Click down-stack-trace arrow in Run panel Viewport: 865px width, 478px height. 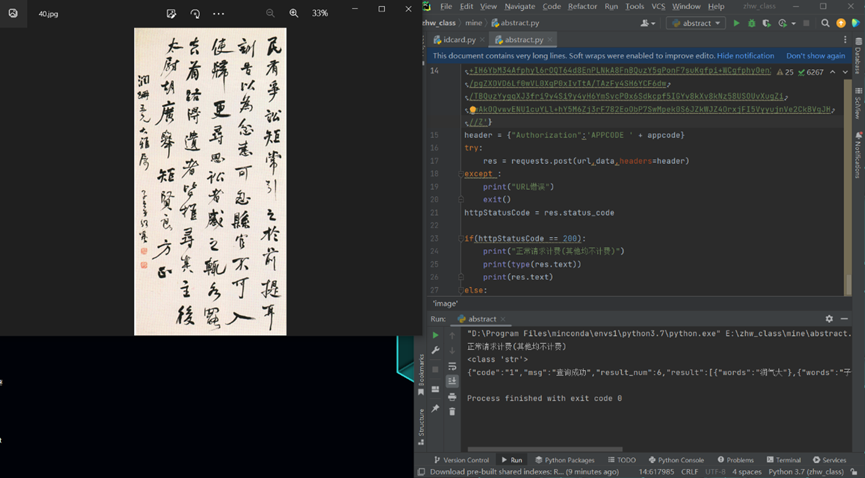452,350
